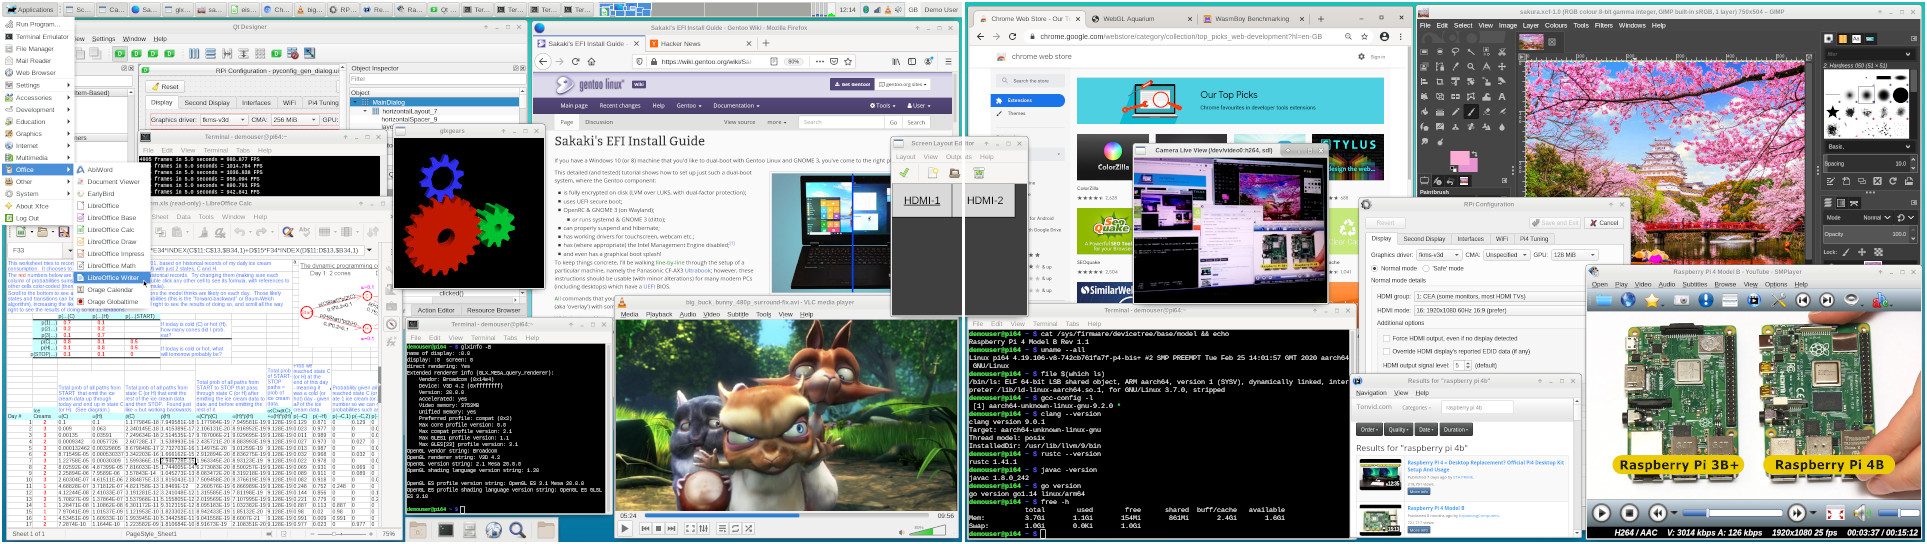
Task: Open SMPlayer preferences tools icon
Action: tap(1778, 300)
